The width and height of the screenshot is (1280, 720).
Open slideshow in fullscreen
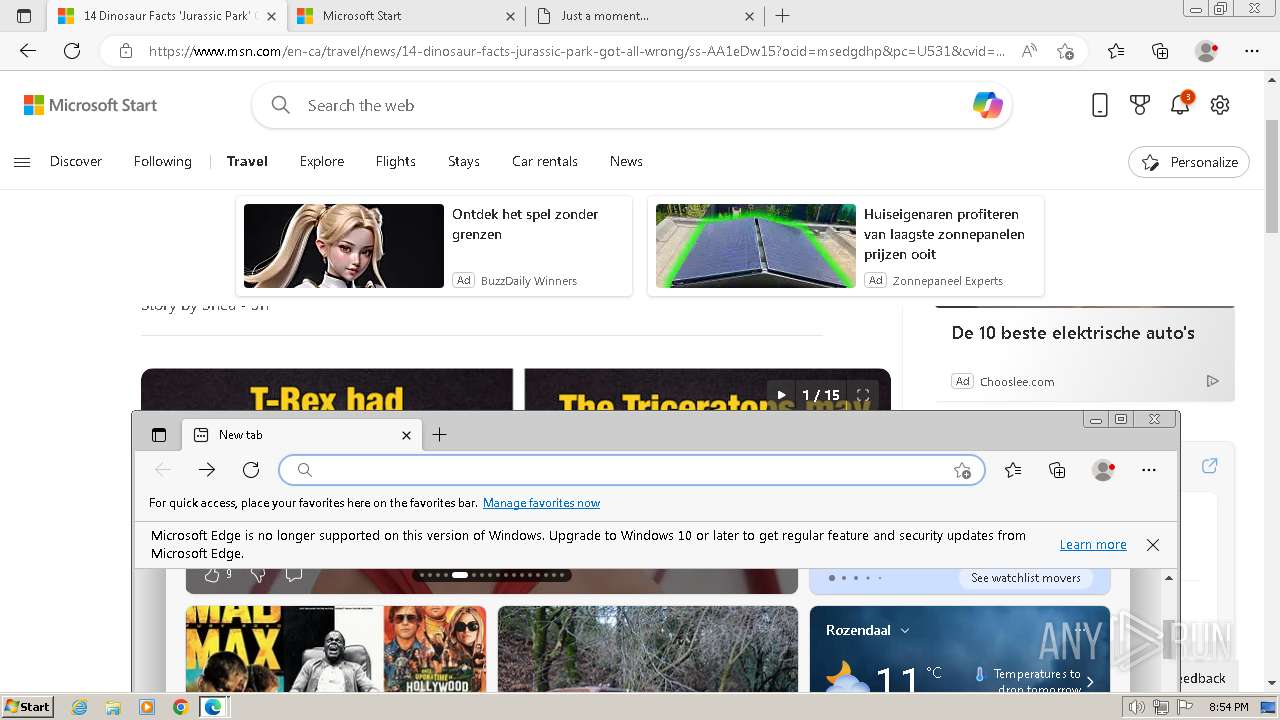coord(863,395)
